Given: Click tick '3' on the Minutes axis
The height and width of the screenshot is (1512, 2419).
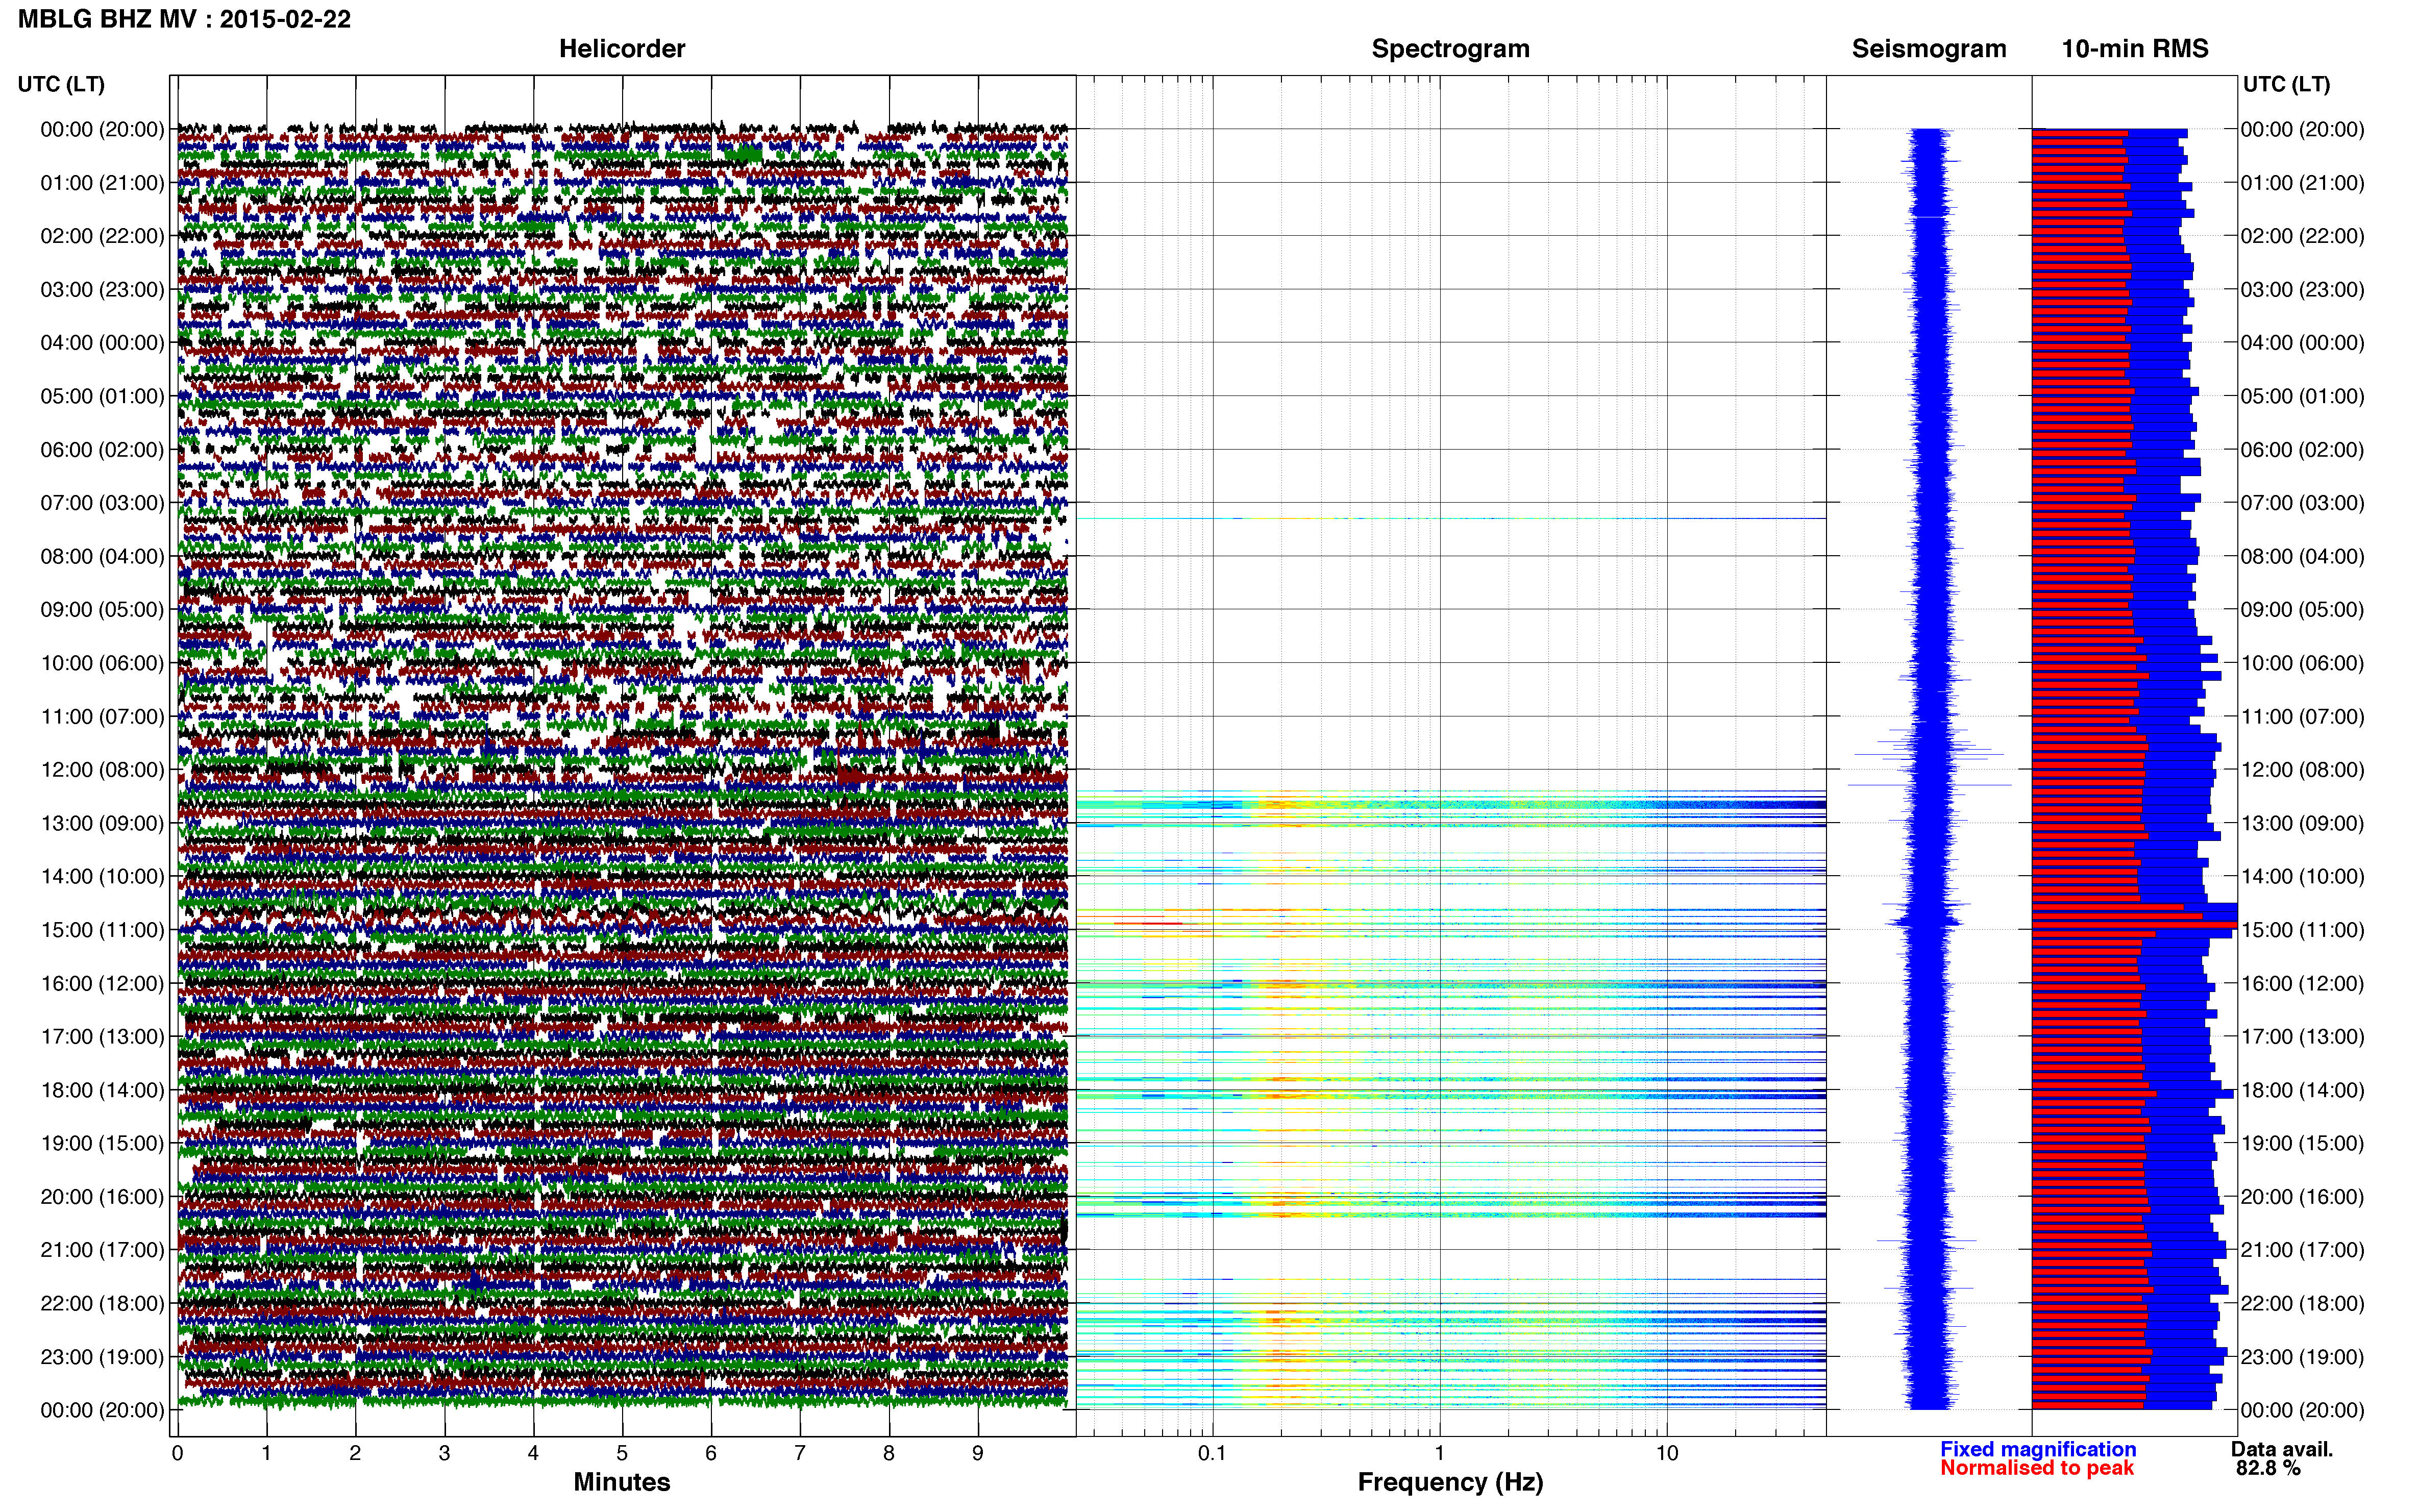Looking at the screenshot, I should click(x=444, y=1453).
